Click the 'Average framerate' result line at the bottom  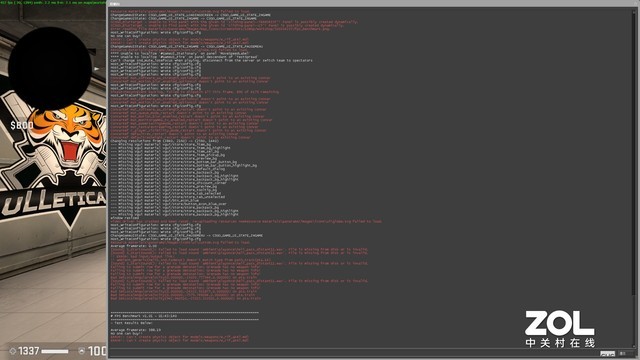136,330
